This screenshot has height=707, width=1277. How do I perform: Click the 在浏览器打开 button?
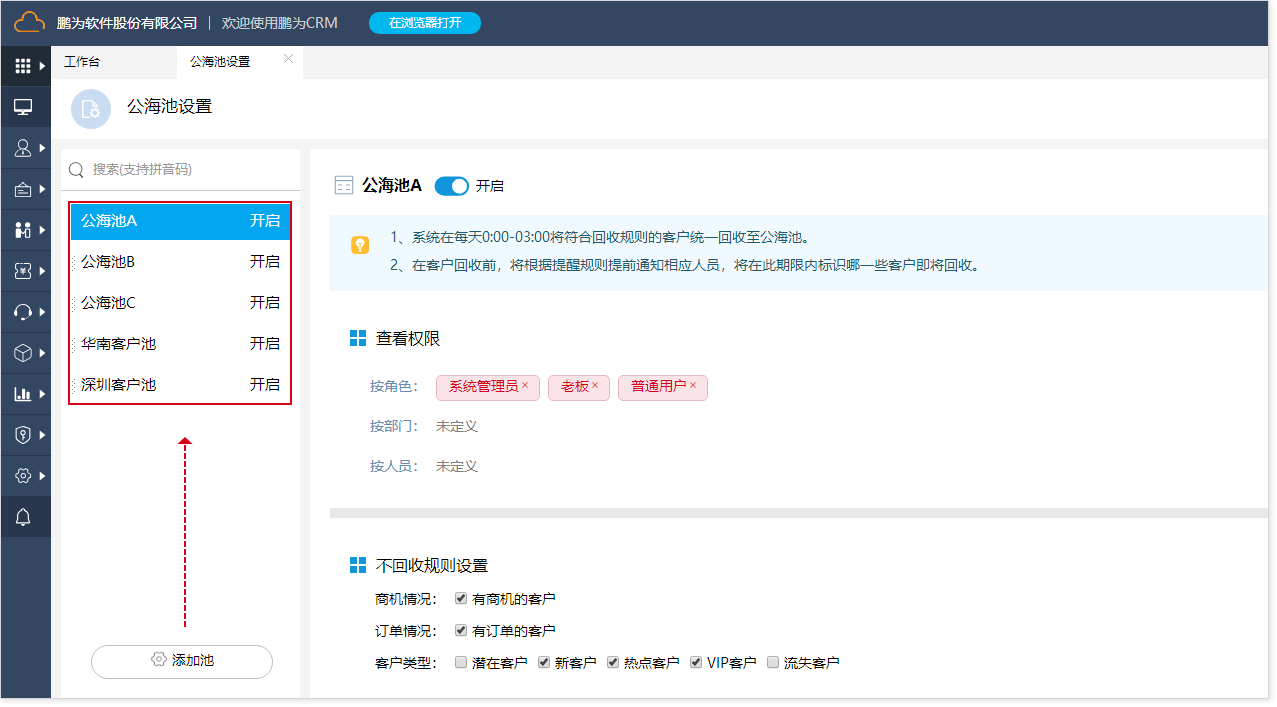point(425,23)
